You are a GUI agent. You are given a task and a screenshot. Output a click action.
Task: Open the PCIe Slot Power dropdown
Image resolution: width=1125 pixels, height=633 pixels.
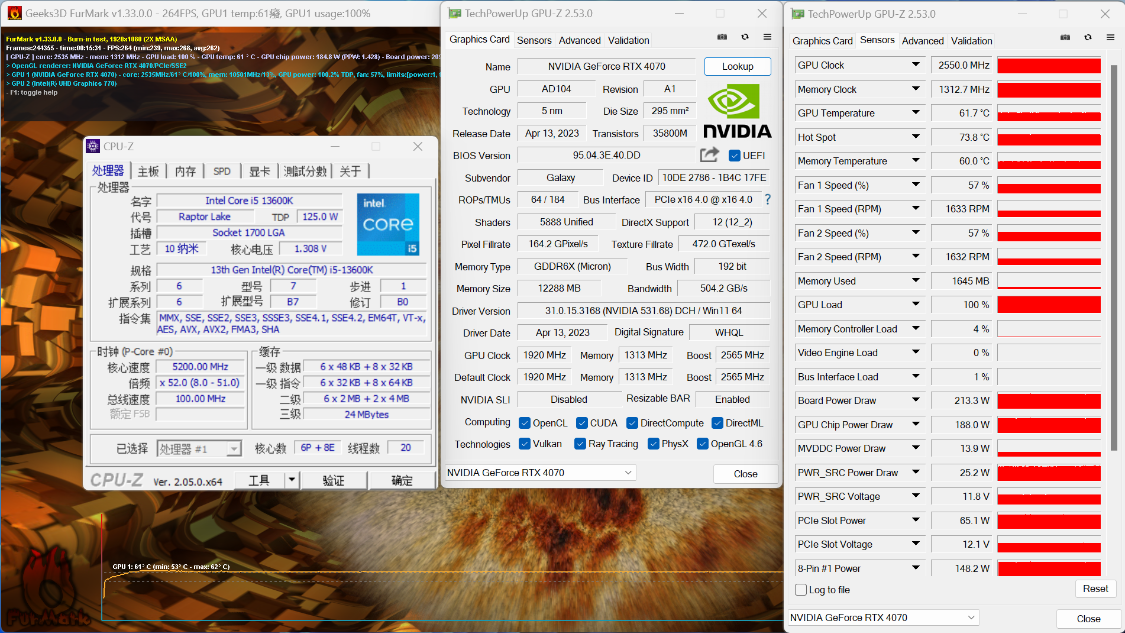click(x=915, y=520)
